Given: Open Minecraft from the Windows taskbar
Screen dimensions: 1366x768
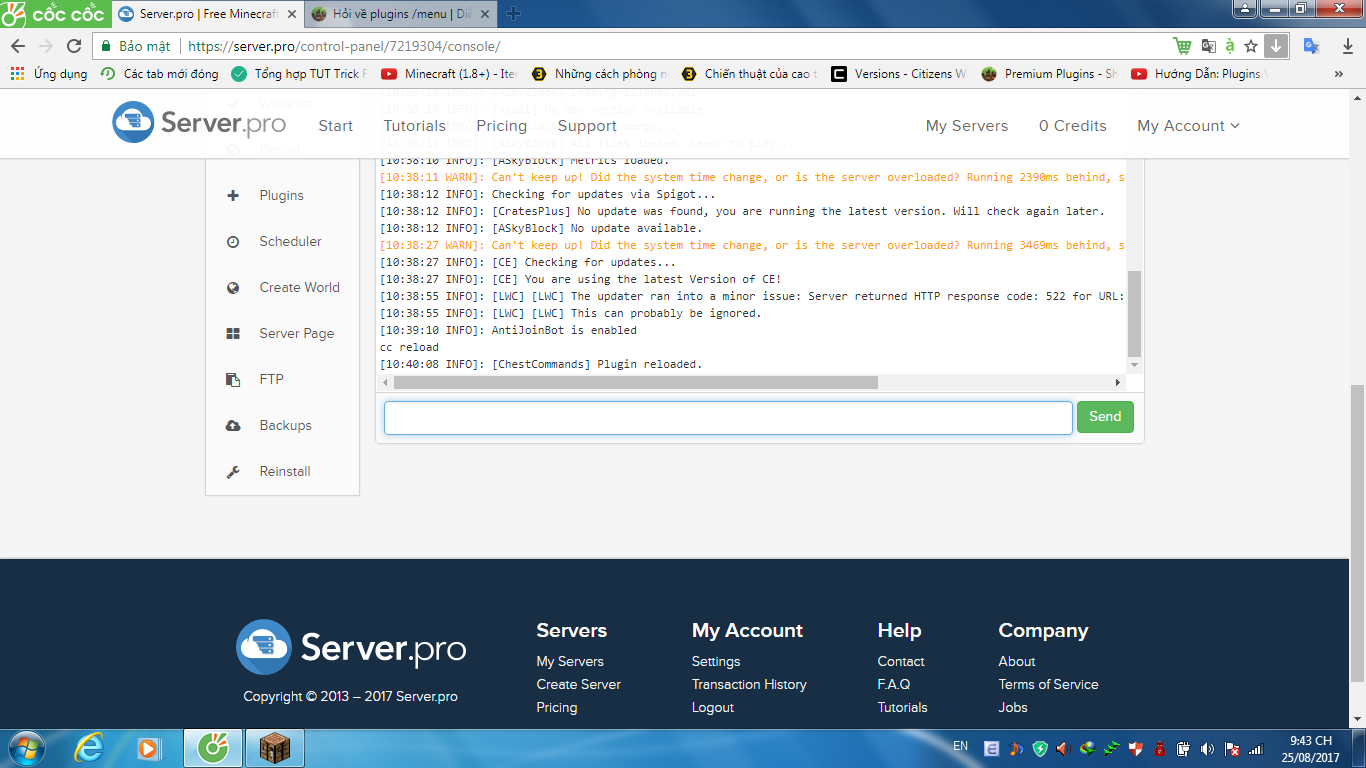Looking at the screenshot, I should 274,748.
